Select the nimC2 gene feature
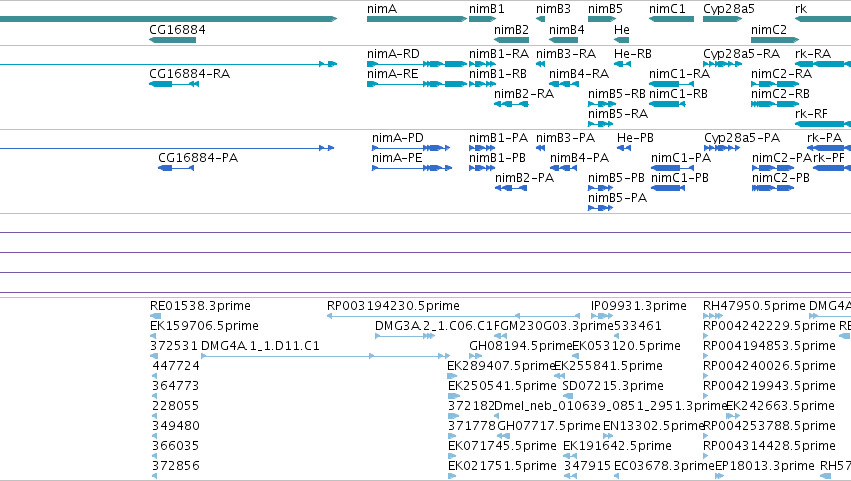The height and width of the screenshot is (481, 851). click(x=775, y=40)
